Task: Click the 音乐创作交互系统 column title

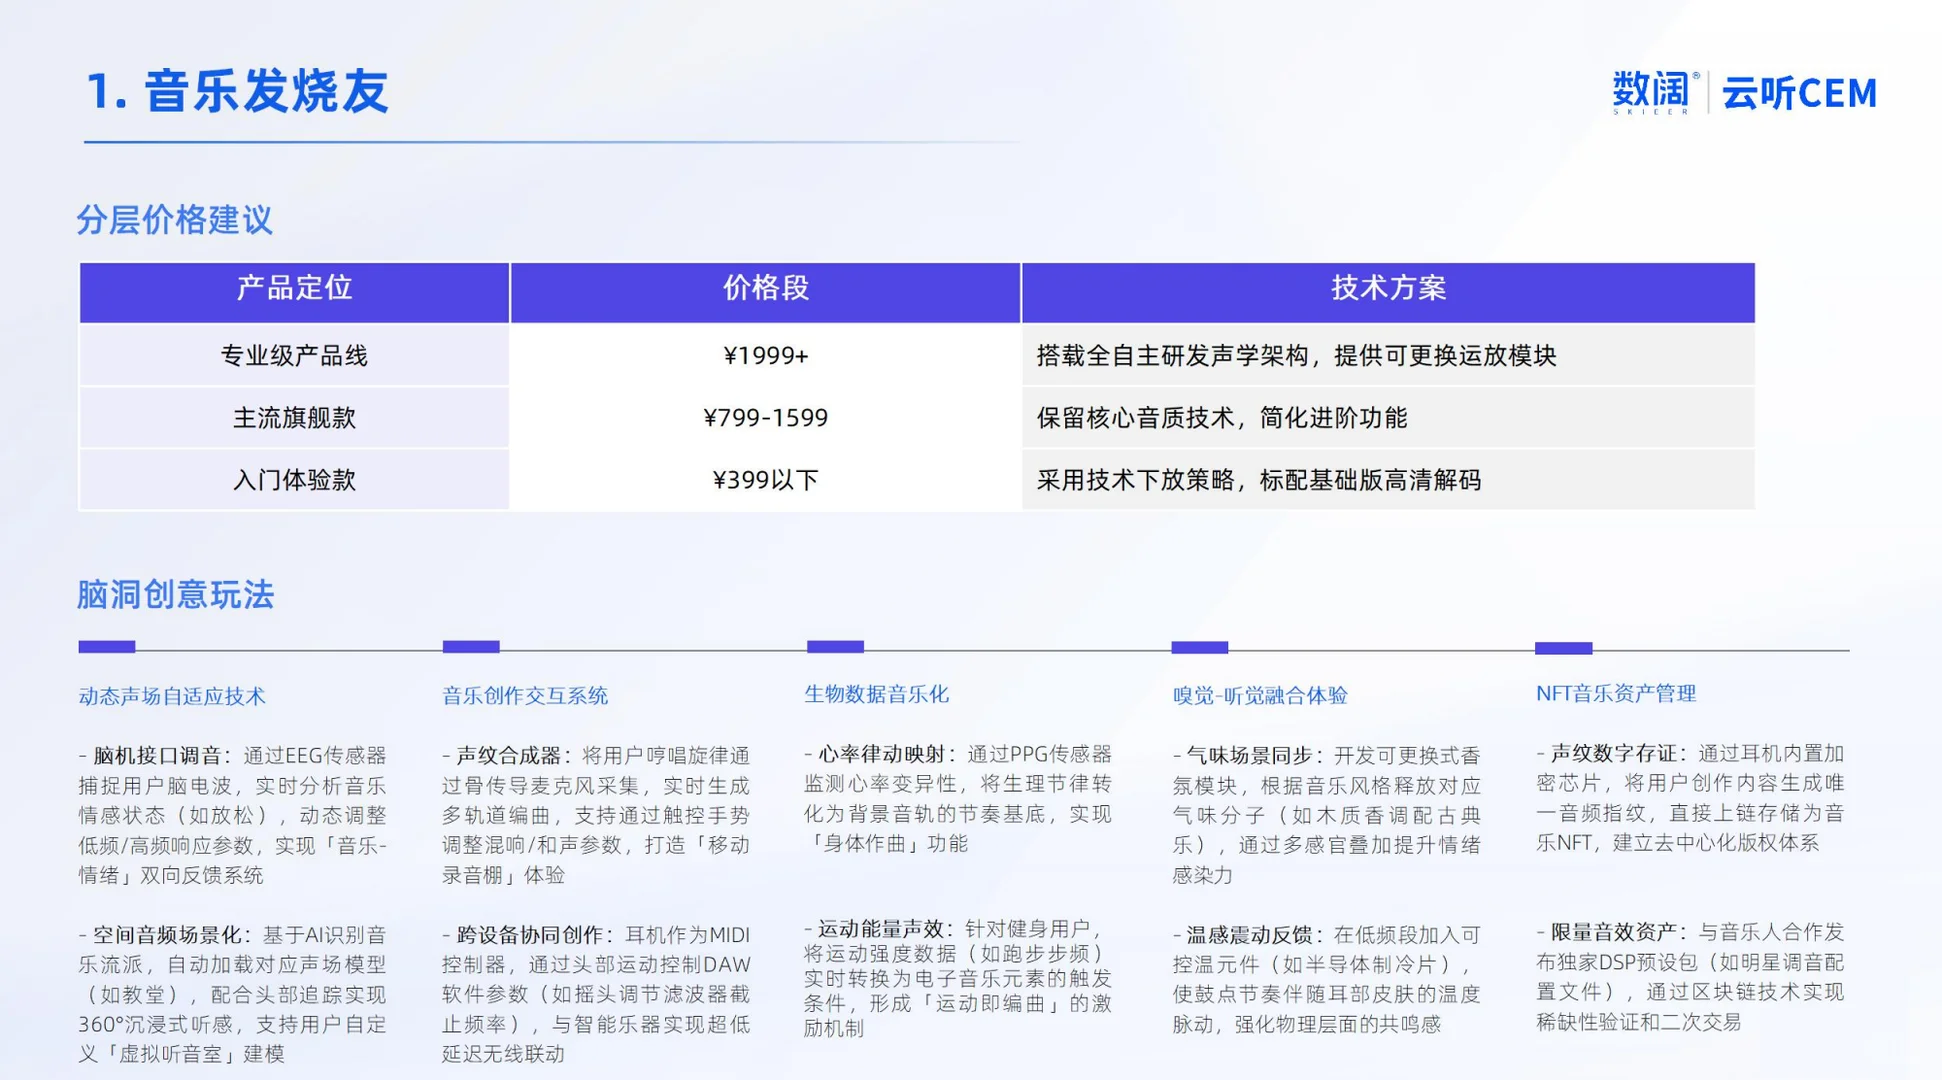Action: click(x=525, y=696)
